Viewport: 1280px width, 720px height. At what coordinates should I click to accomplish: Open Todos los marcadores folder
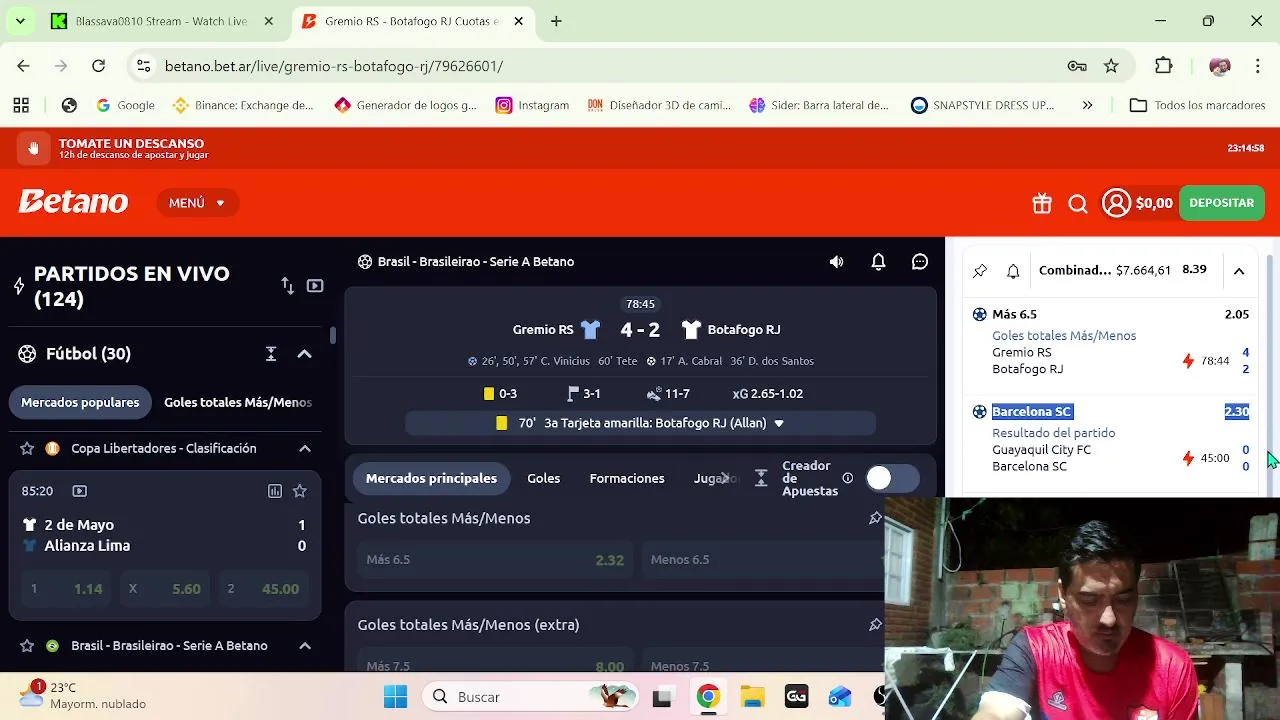point(1197,105)
